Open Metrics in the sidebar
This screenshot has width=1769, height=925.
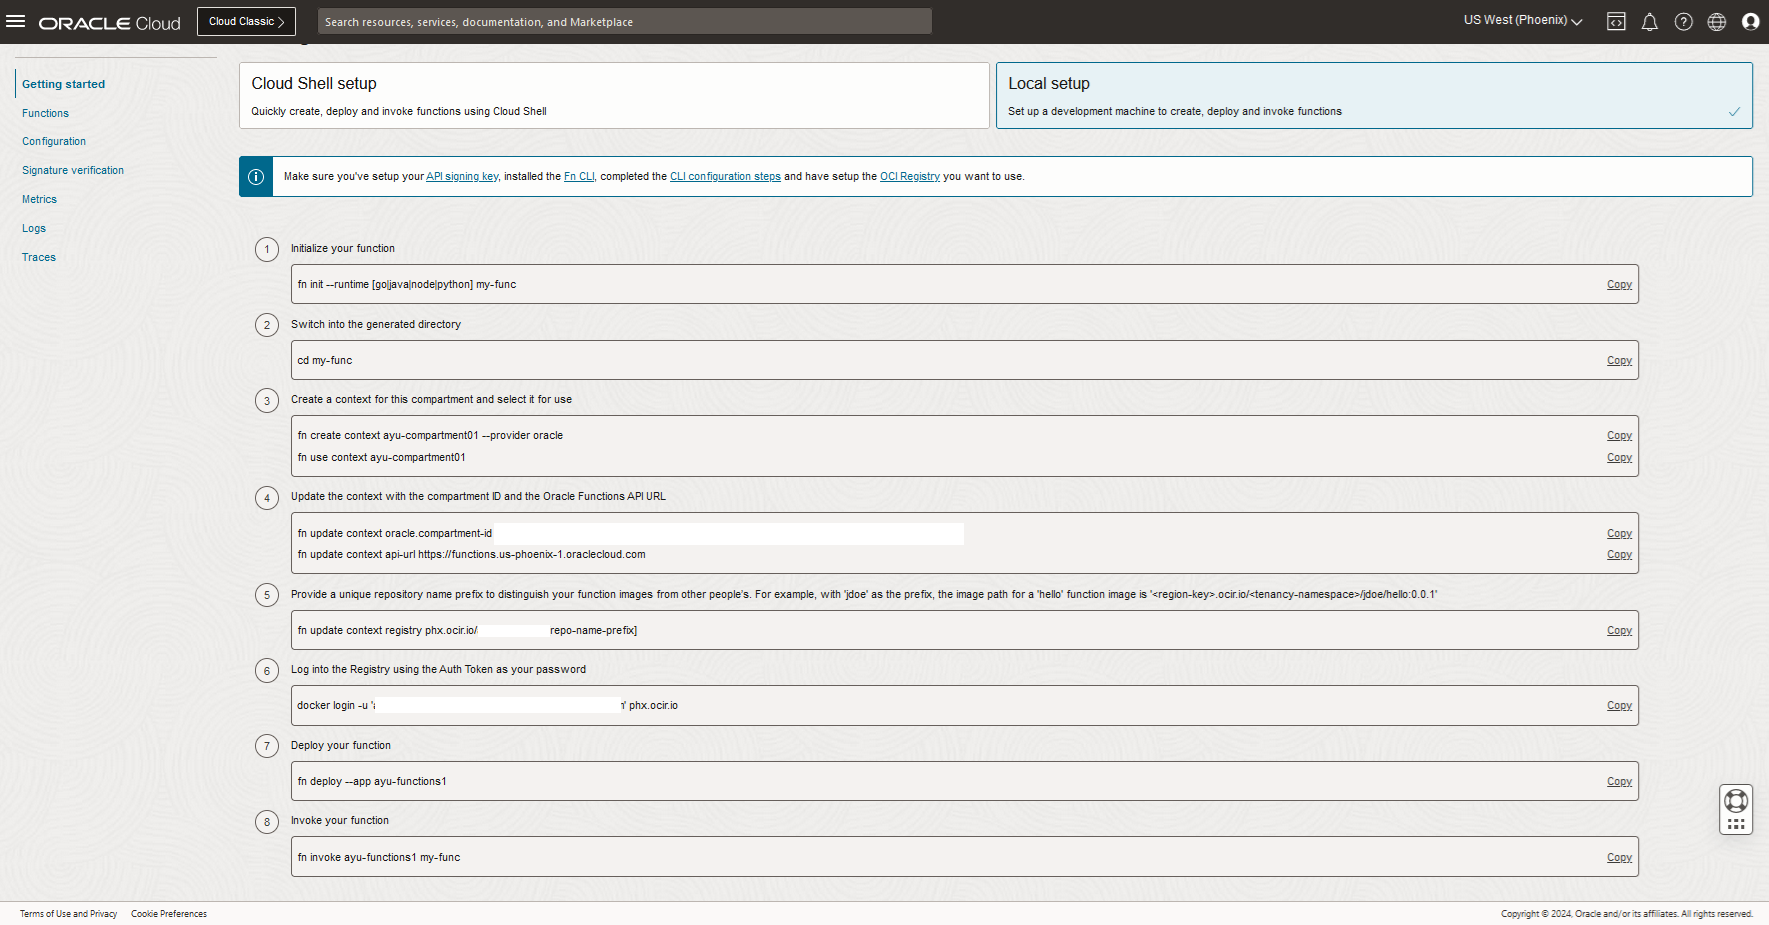point(40,200)
